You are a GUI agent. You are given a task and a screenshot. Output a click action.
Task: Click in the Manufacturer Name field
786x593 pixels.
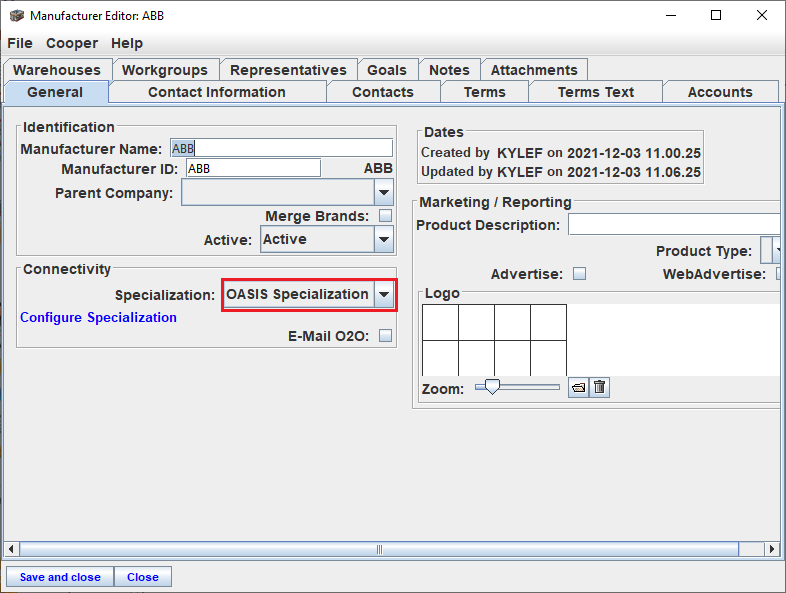281,148
